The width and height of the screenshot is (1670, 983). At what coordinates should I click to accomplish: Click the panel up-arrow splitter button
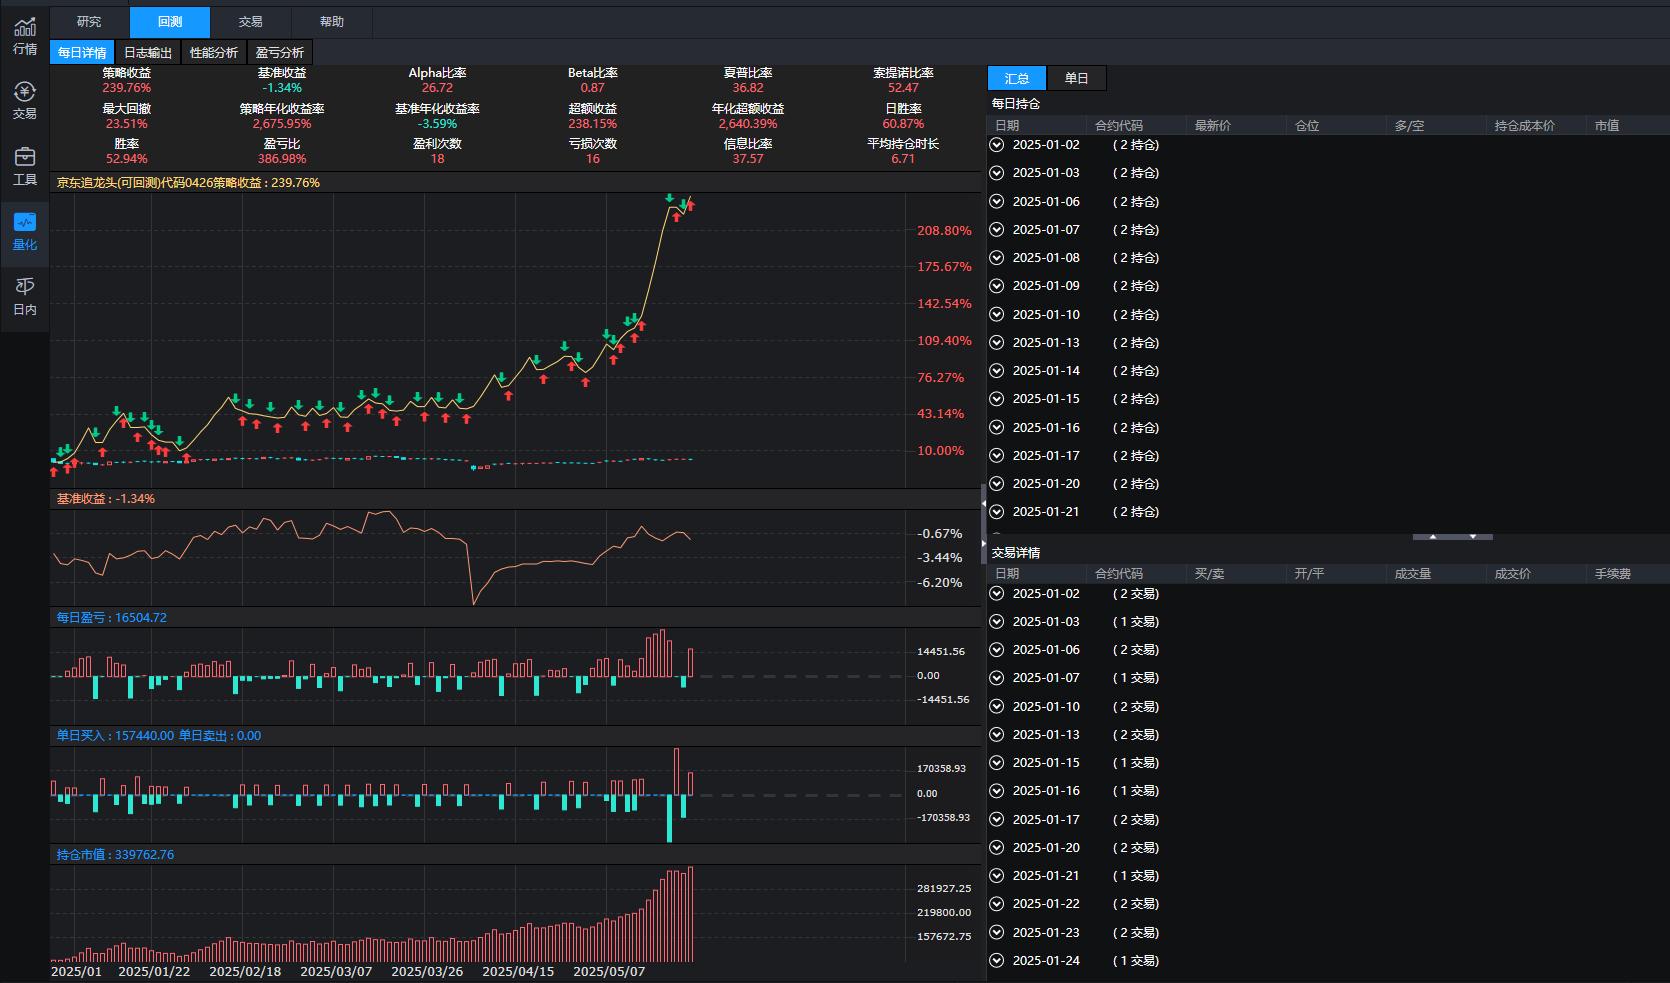click(x=1433, y=537)
